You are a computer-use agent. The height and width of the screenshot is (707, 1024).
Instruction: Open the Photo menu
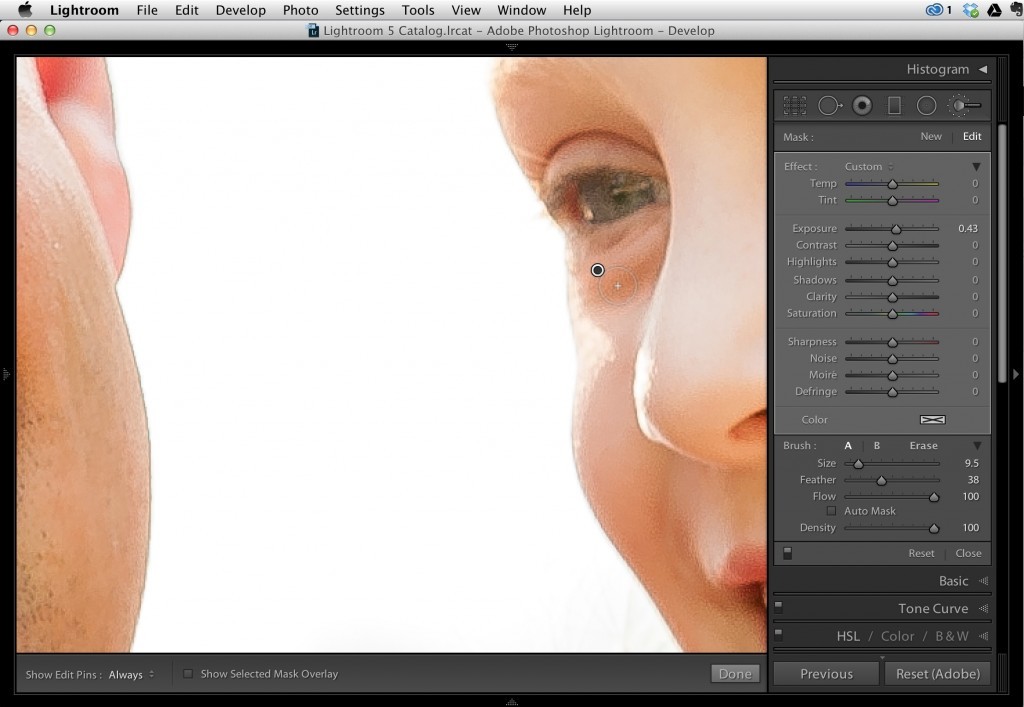[x=300, y=10]
